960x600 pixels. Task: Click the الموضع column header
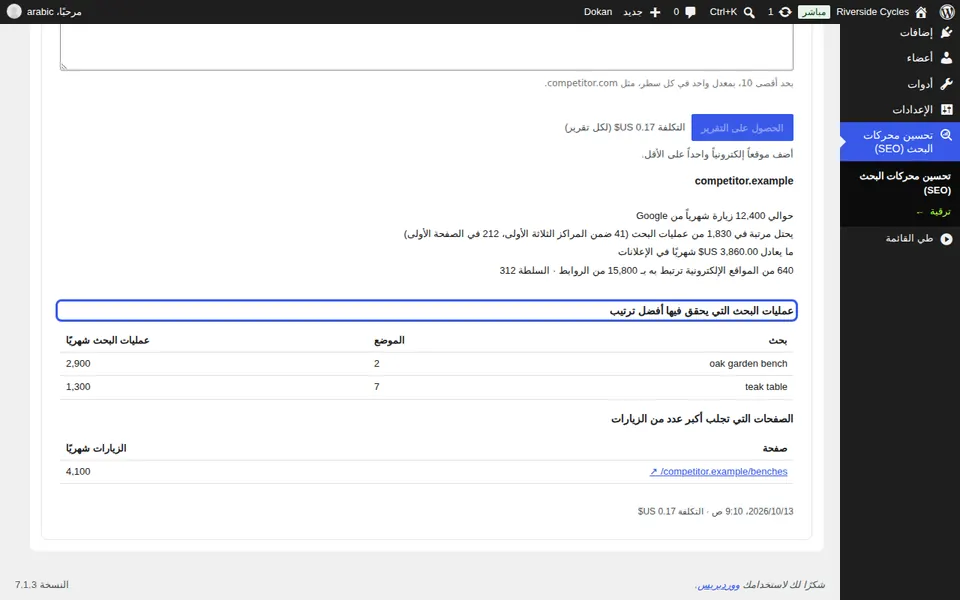pyautogui.click(x=389, y=340)
